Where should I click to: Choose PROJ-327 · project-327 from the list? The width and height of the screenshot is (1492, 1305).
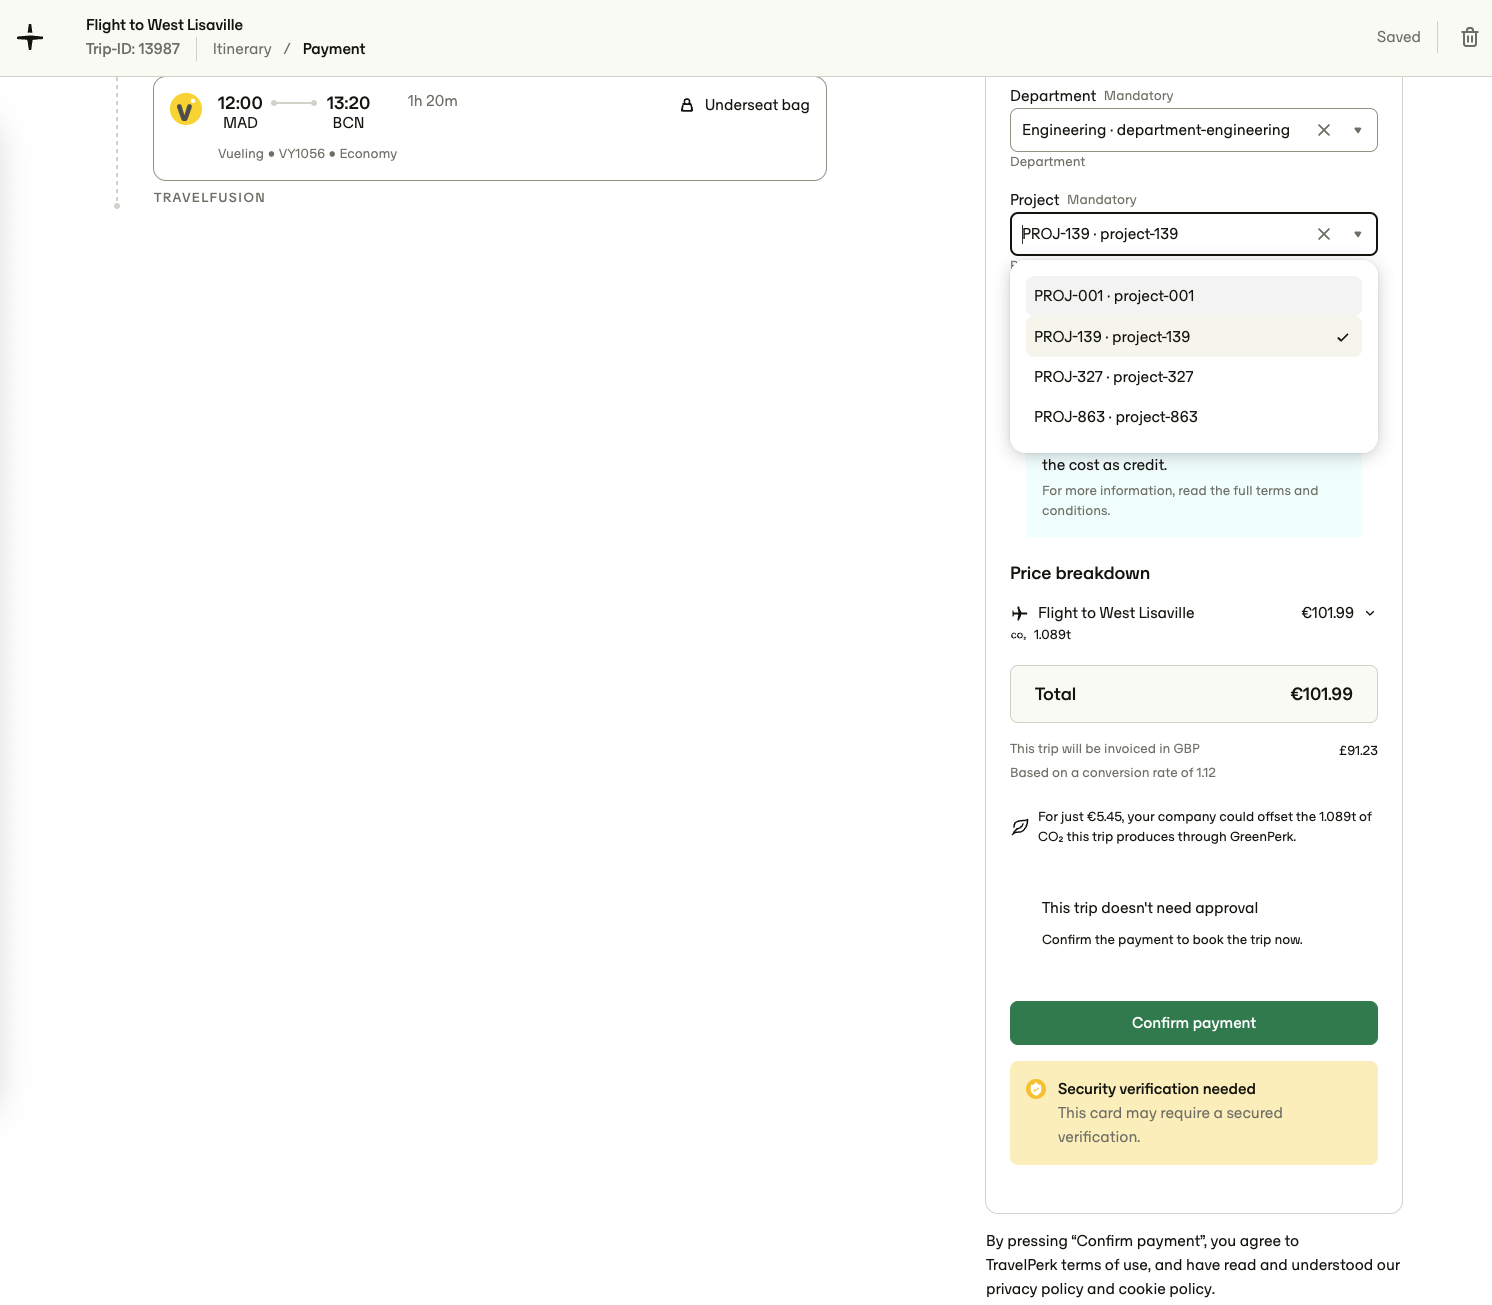tap(1194, 377)
